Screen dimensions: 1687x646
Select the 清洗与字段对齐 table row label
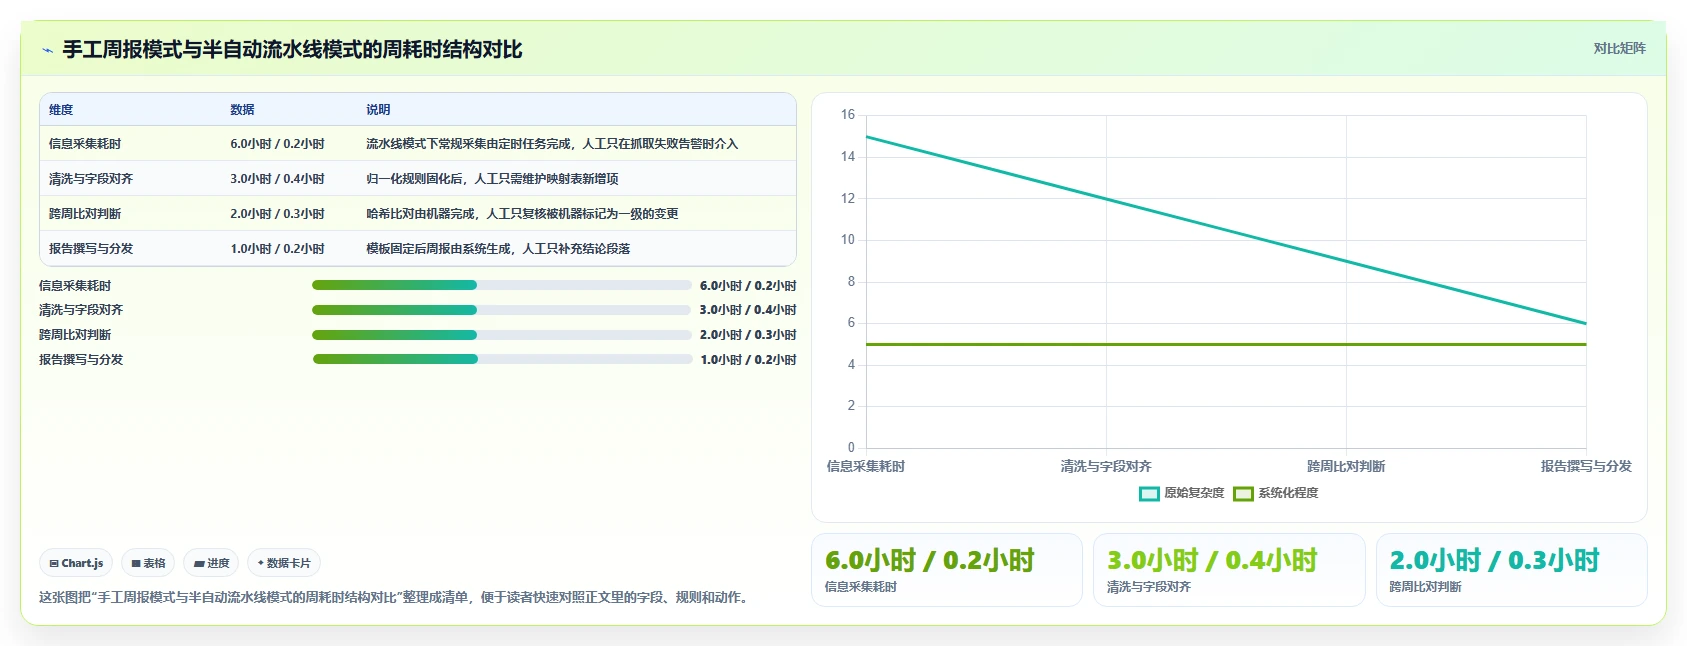tap(91, 179)
